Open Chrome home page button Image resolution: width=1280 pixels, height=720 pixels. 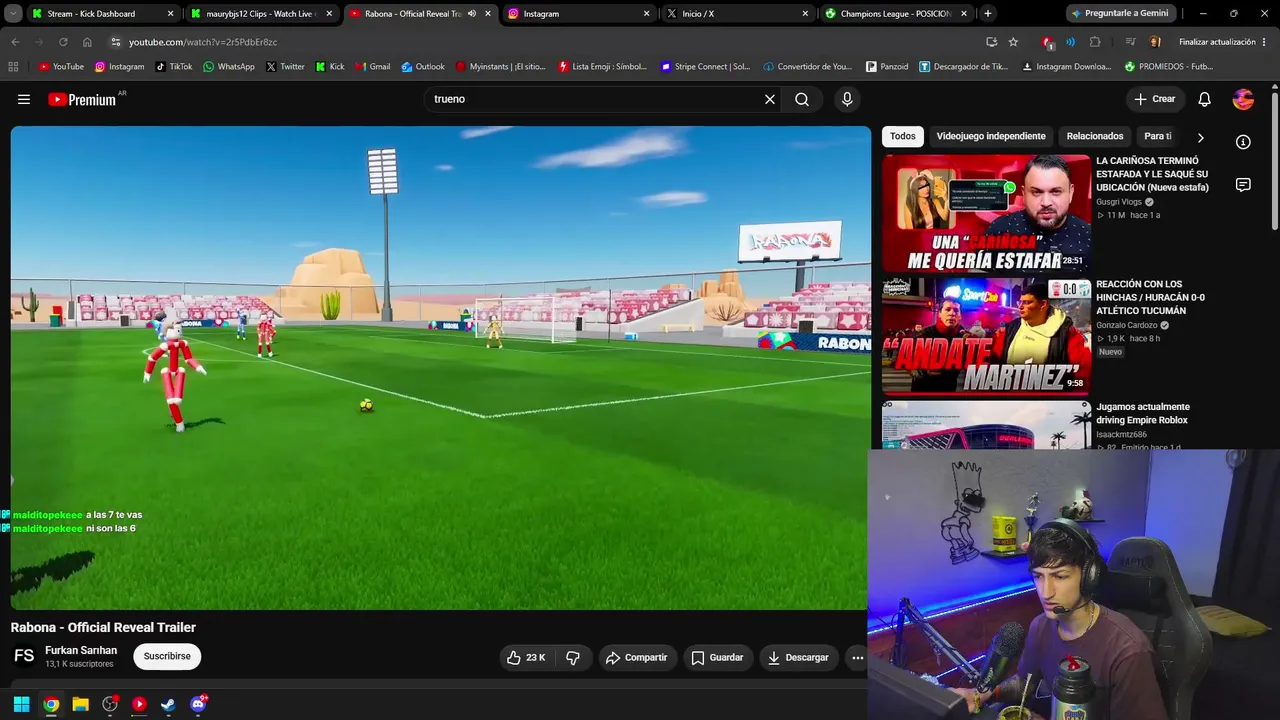[87, 42]
